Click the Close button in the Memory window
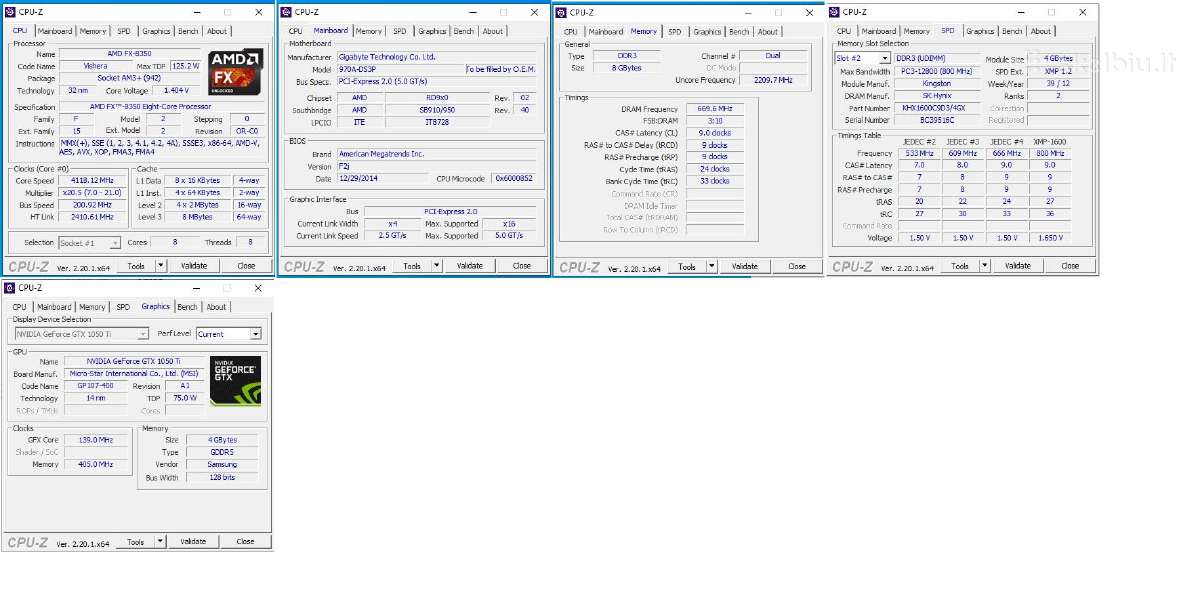Image resolution: width=1200 pixels, height=593 pixels. [797, 266]
